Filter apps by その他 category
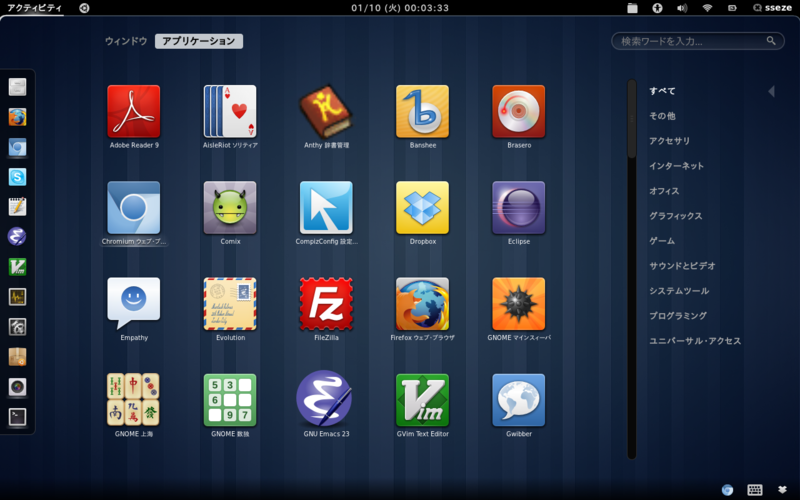 click(x=662, y=116)
